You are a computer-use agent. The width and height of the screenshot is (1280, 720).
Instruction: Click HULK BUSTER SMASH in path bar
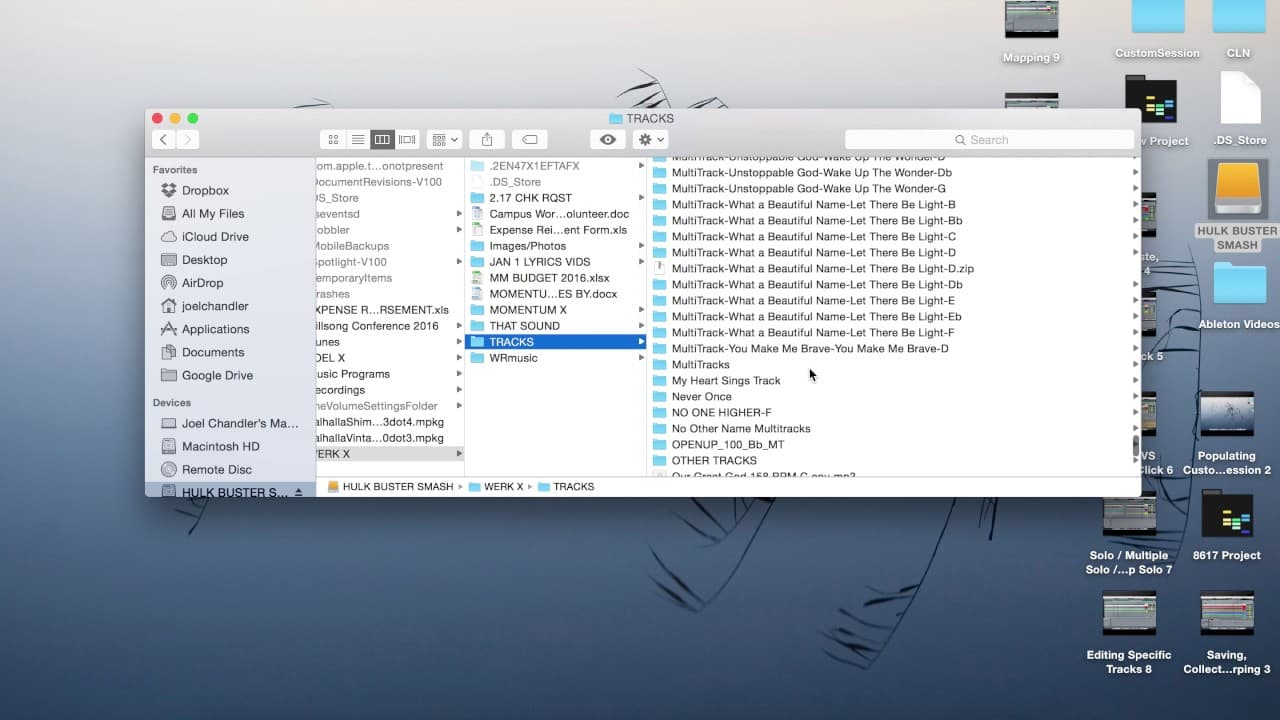(x=390, y=487)
